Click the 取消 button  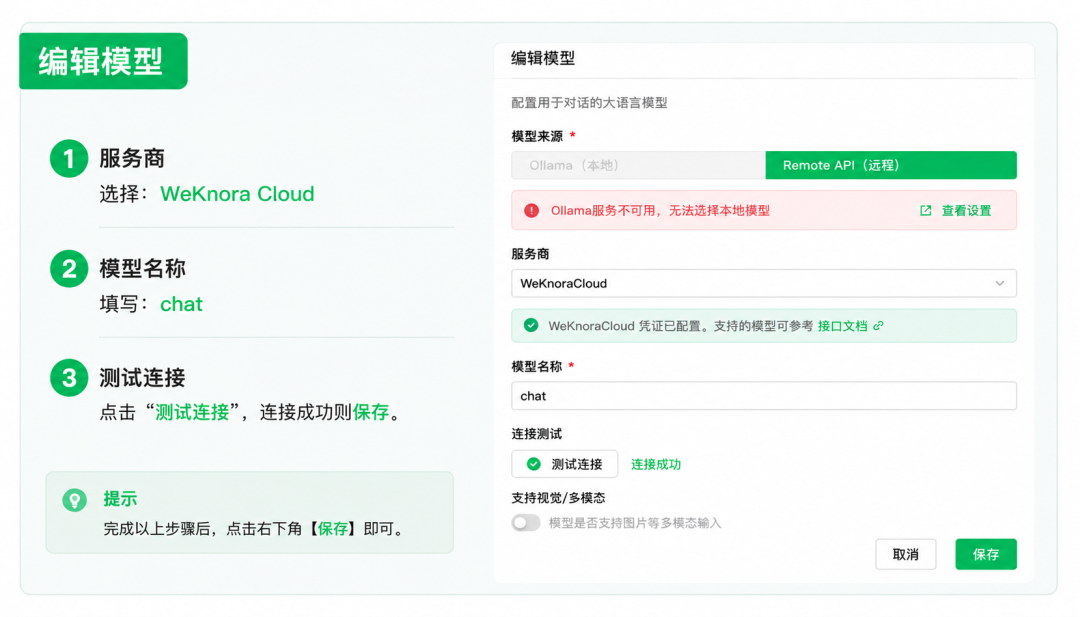point(906,554)
